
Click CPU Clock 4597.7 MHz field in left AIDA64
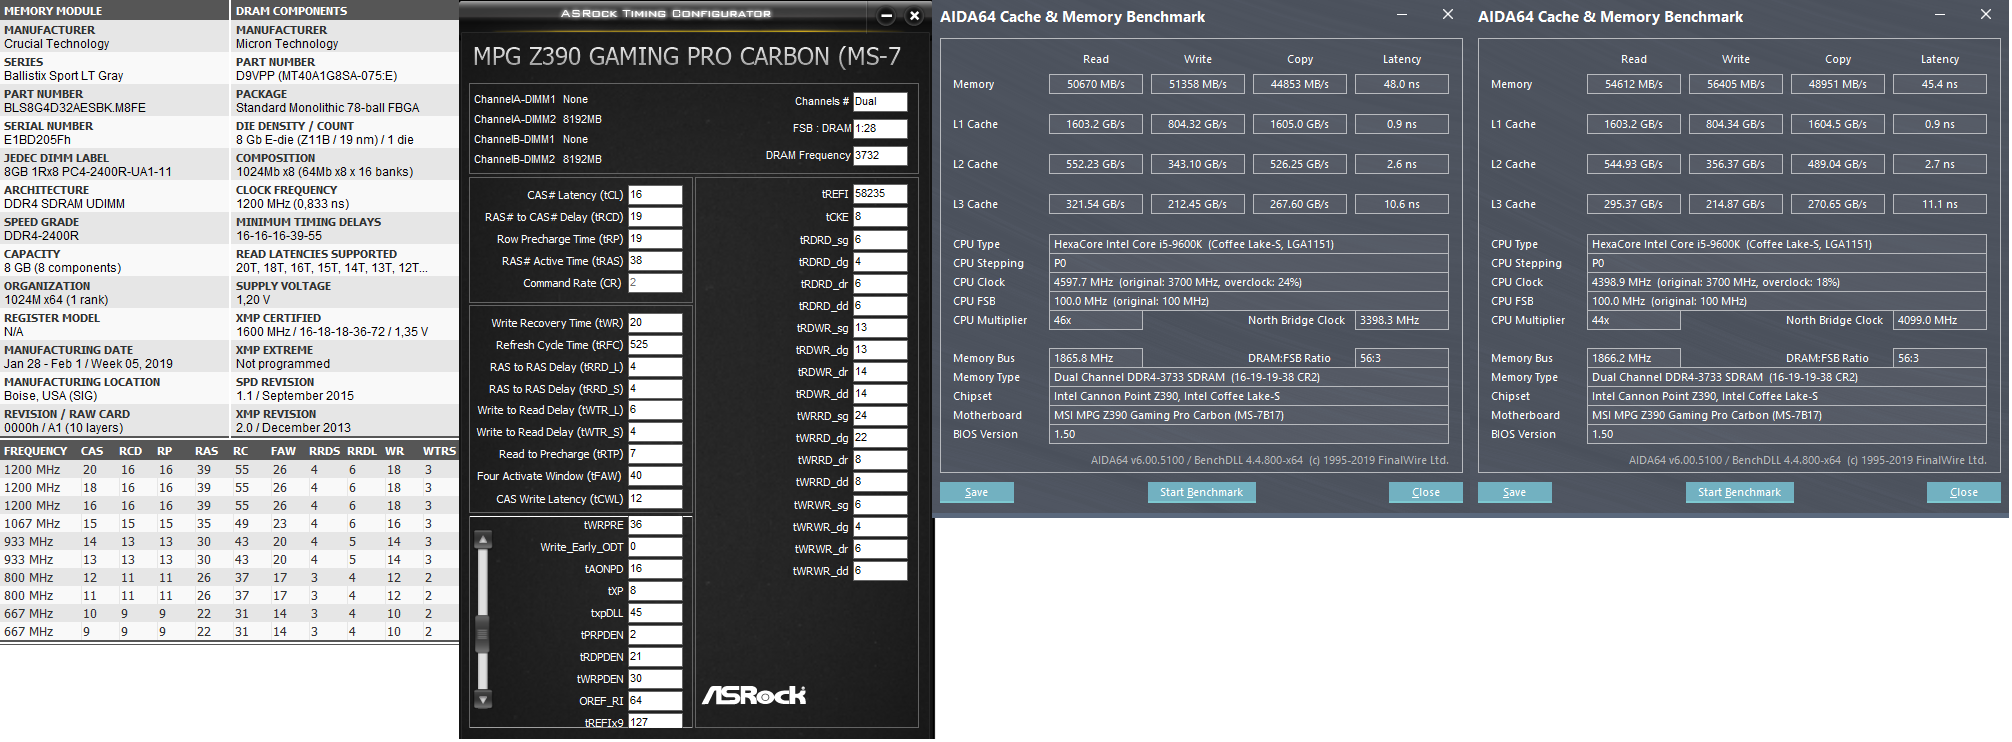click(x=1249, y=282)
